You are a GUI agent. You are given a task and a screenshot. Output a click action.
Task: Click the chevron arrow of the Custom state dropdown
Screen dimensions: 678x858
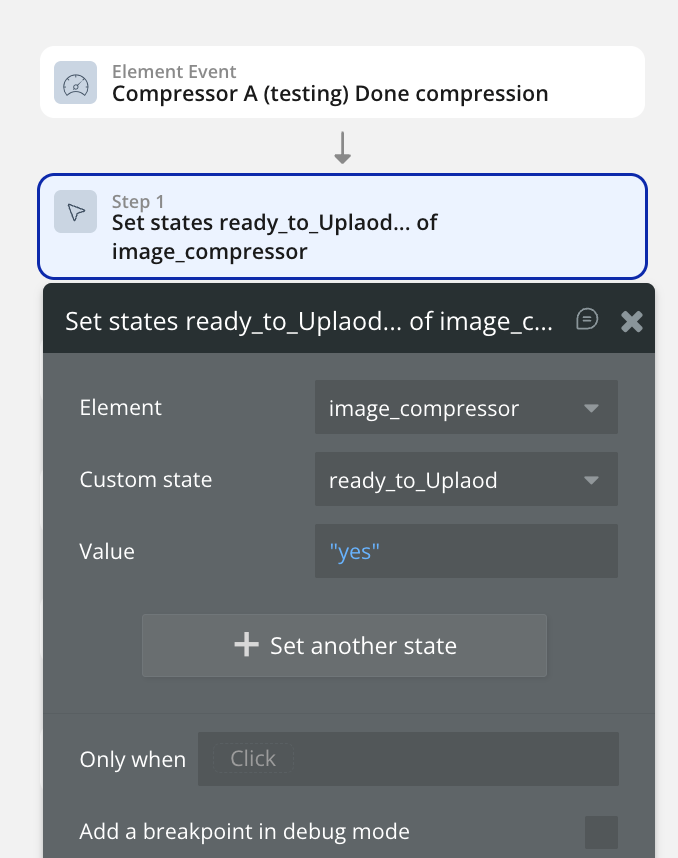click(x=591, y=480)
